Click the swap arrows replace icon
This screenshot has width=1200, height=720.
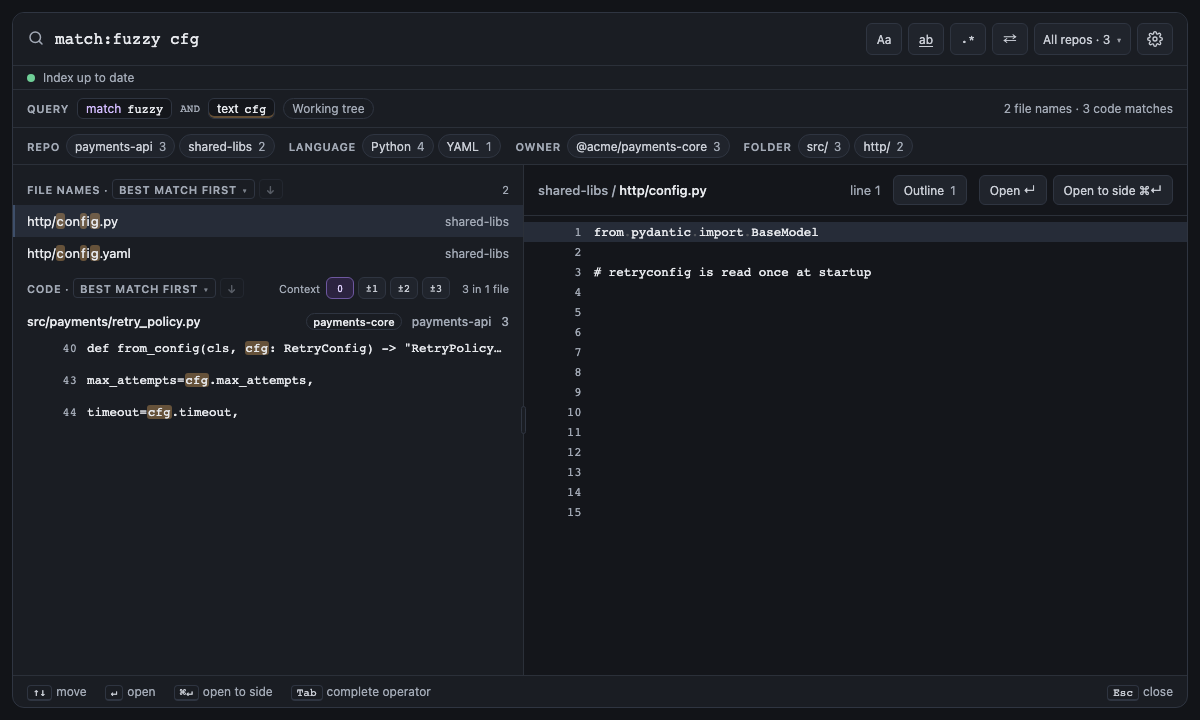1010,39
